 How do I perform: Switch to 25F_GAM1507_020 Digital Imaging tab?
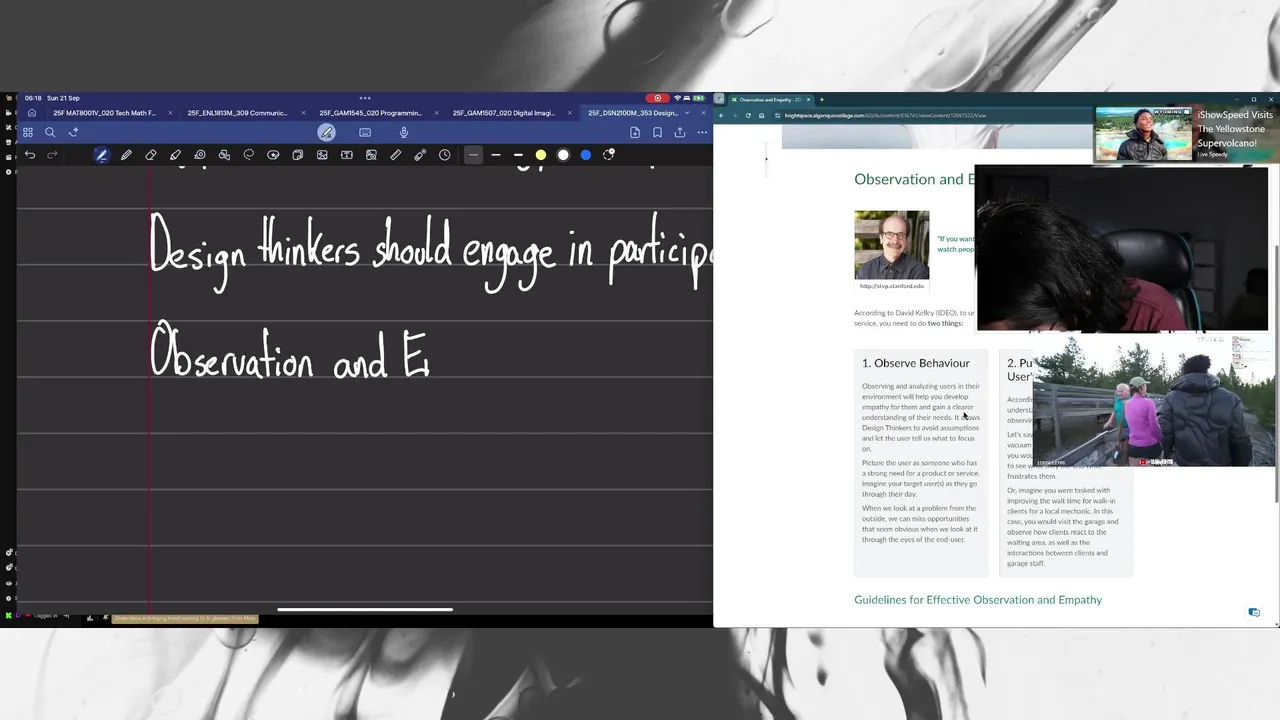(503, 113)
